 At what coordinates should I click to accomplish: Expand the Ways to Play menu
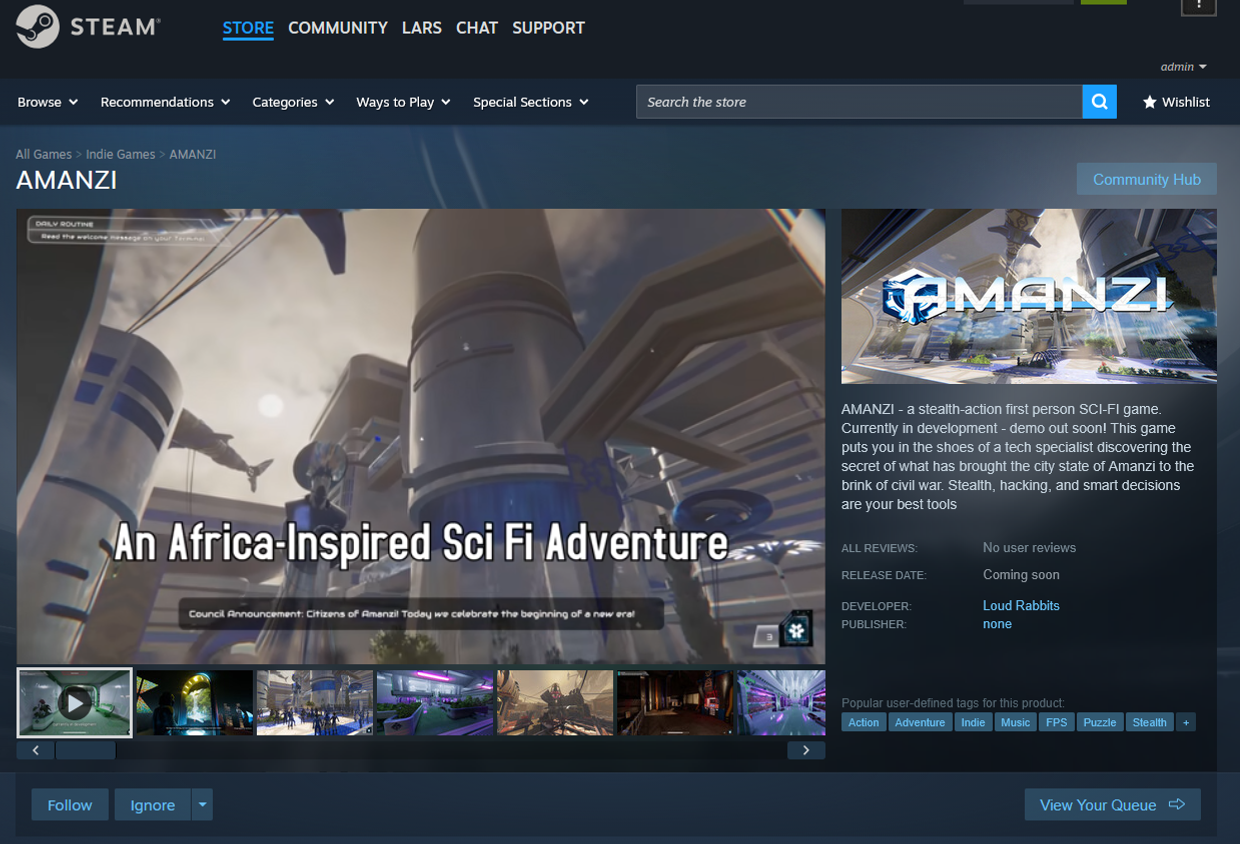(x=404, y=102)
